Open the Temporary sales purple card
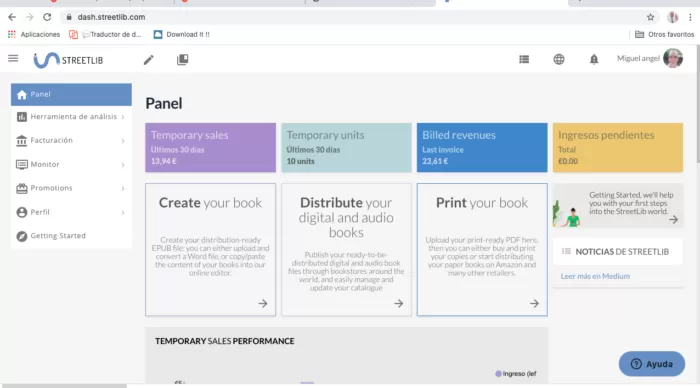 click(x=210, y=148)
